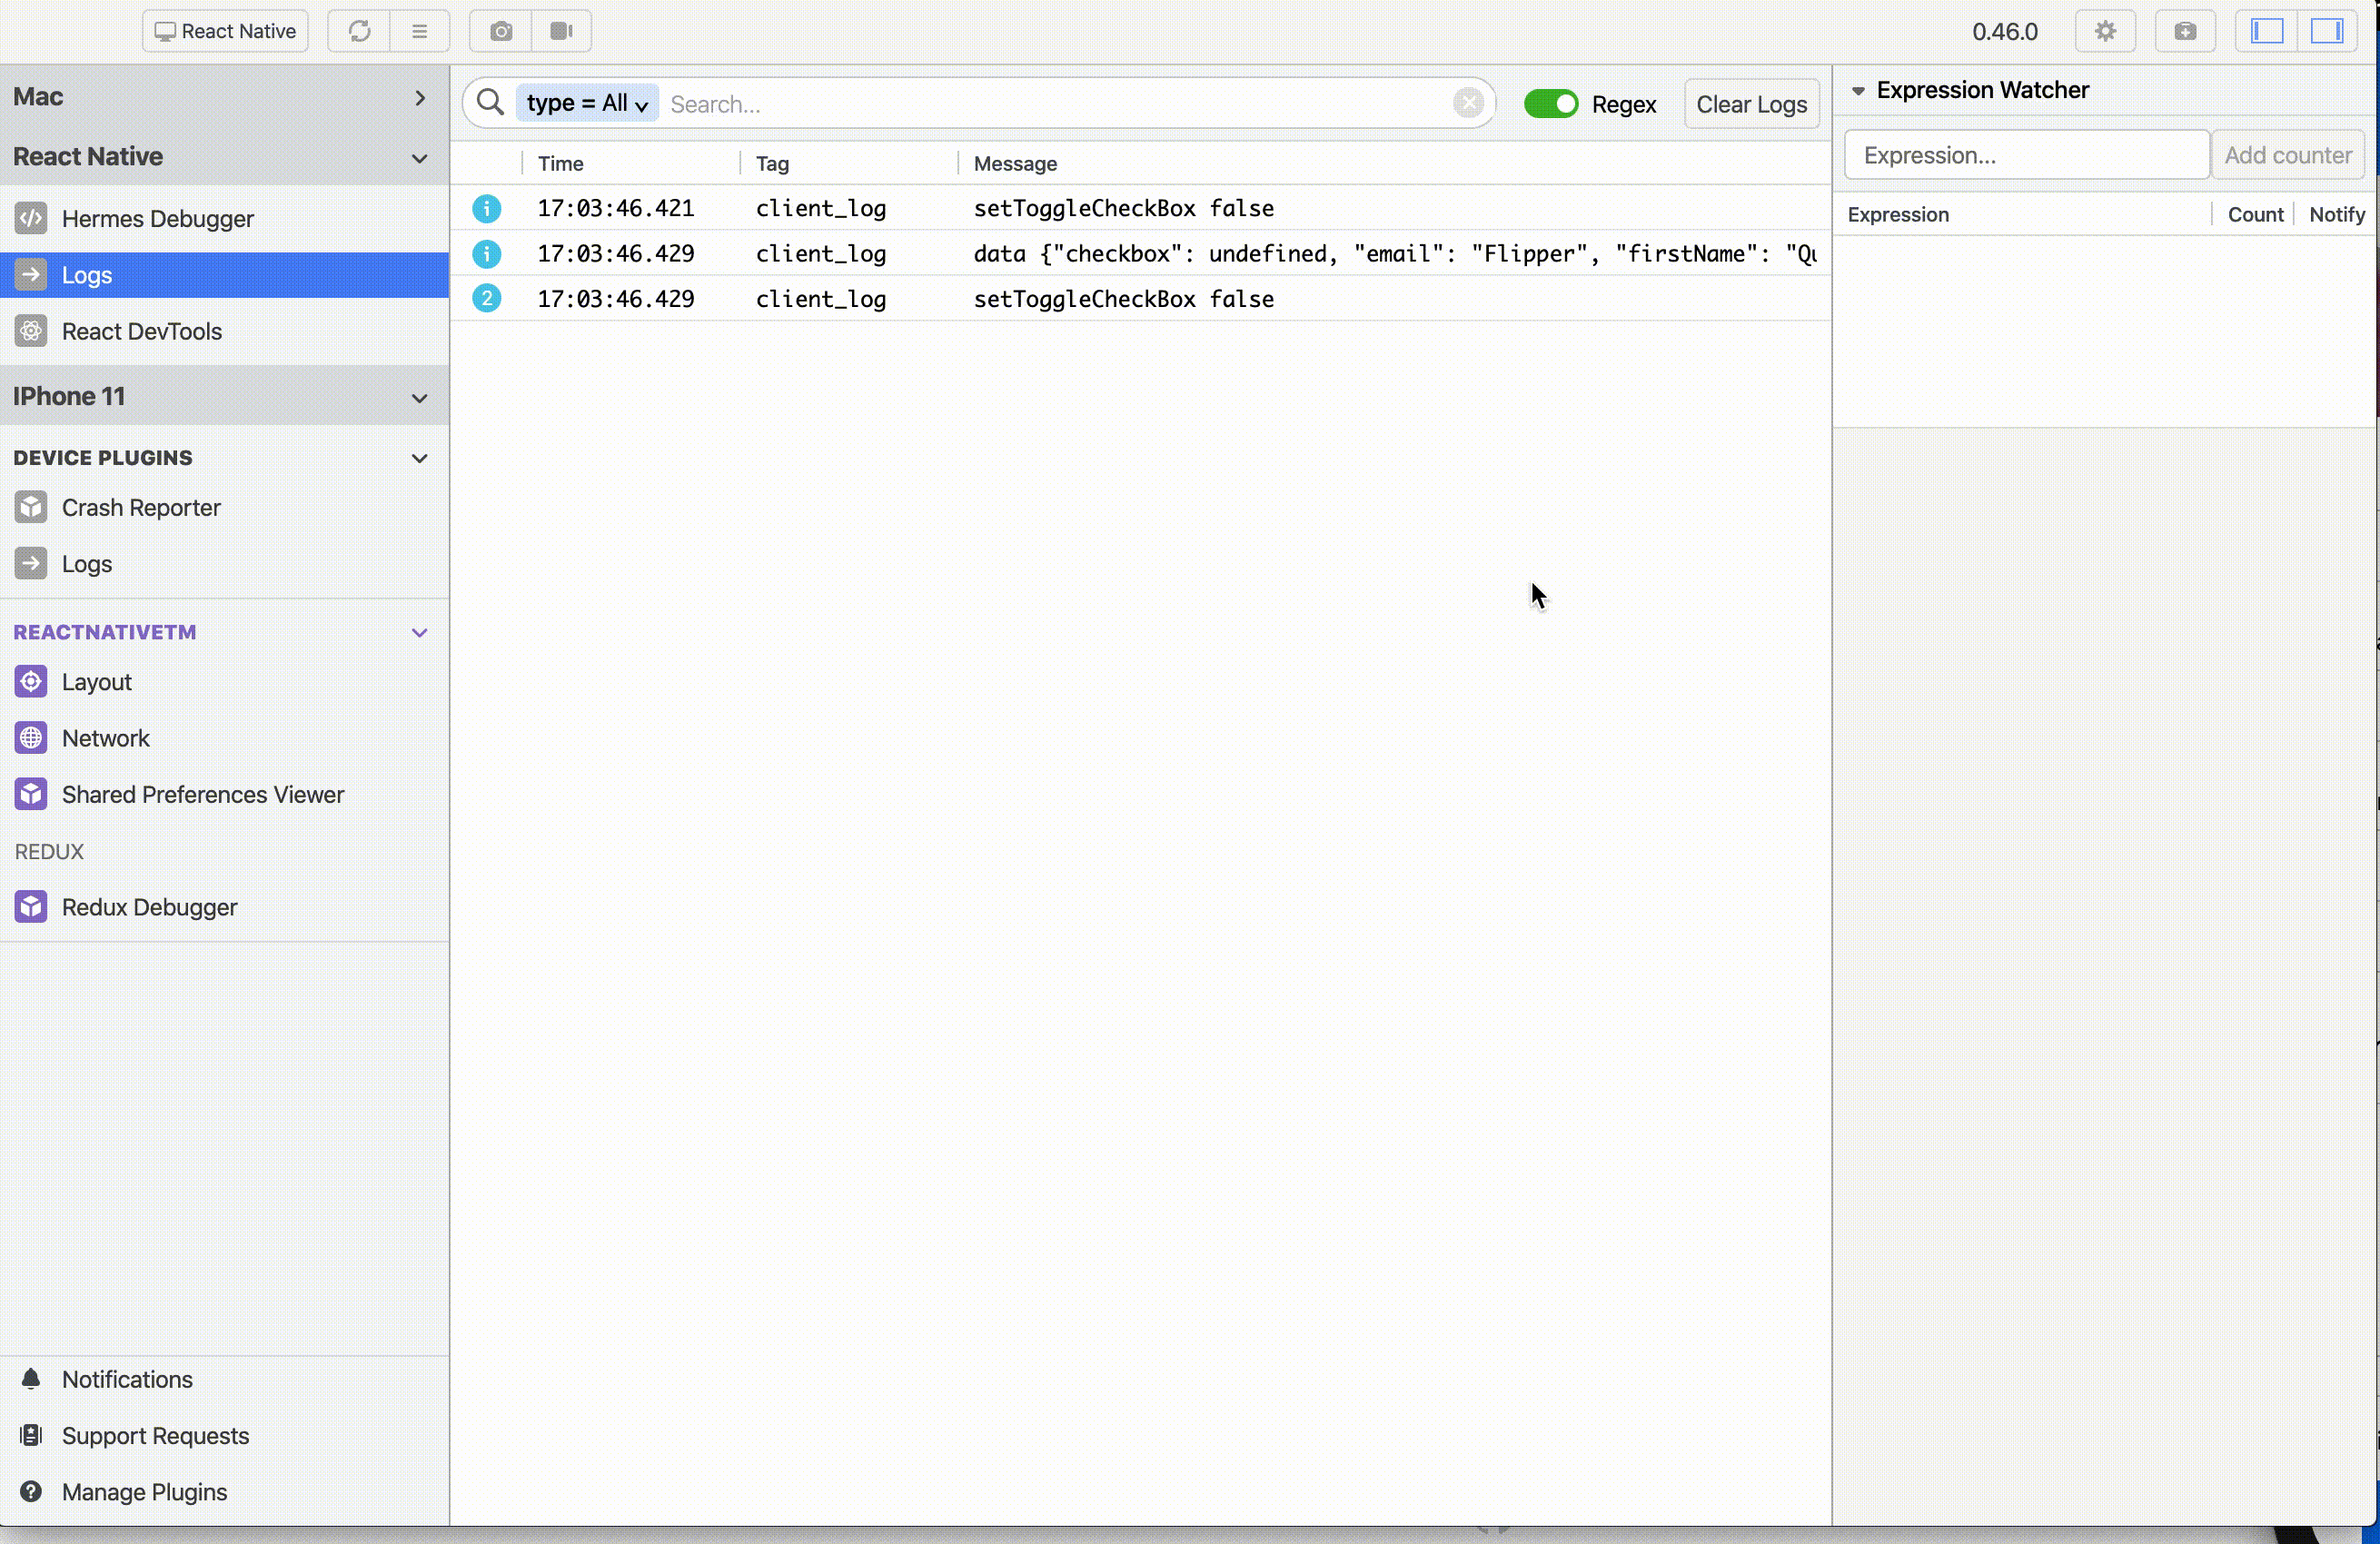
Task: Collapse the Expression Watcher triangle
Action: 1858,91
